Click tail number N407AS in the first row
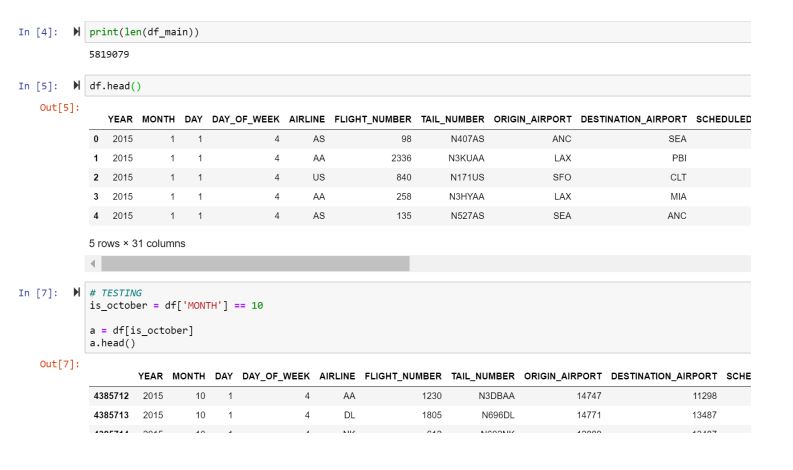 point(466,139)
